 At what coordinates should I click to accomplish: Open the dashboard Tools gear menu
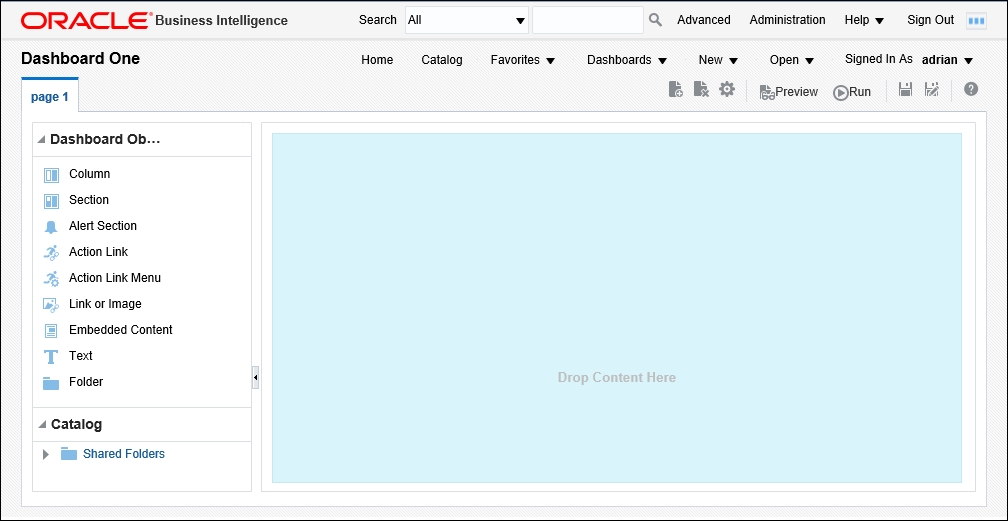727,89
